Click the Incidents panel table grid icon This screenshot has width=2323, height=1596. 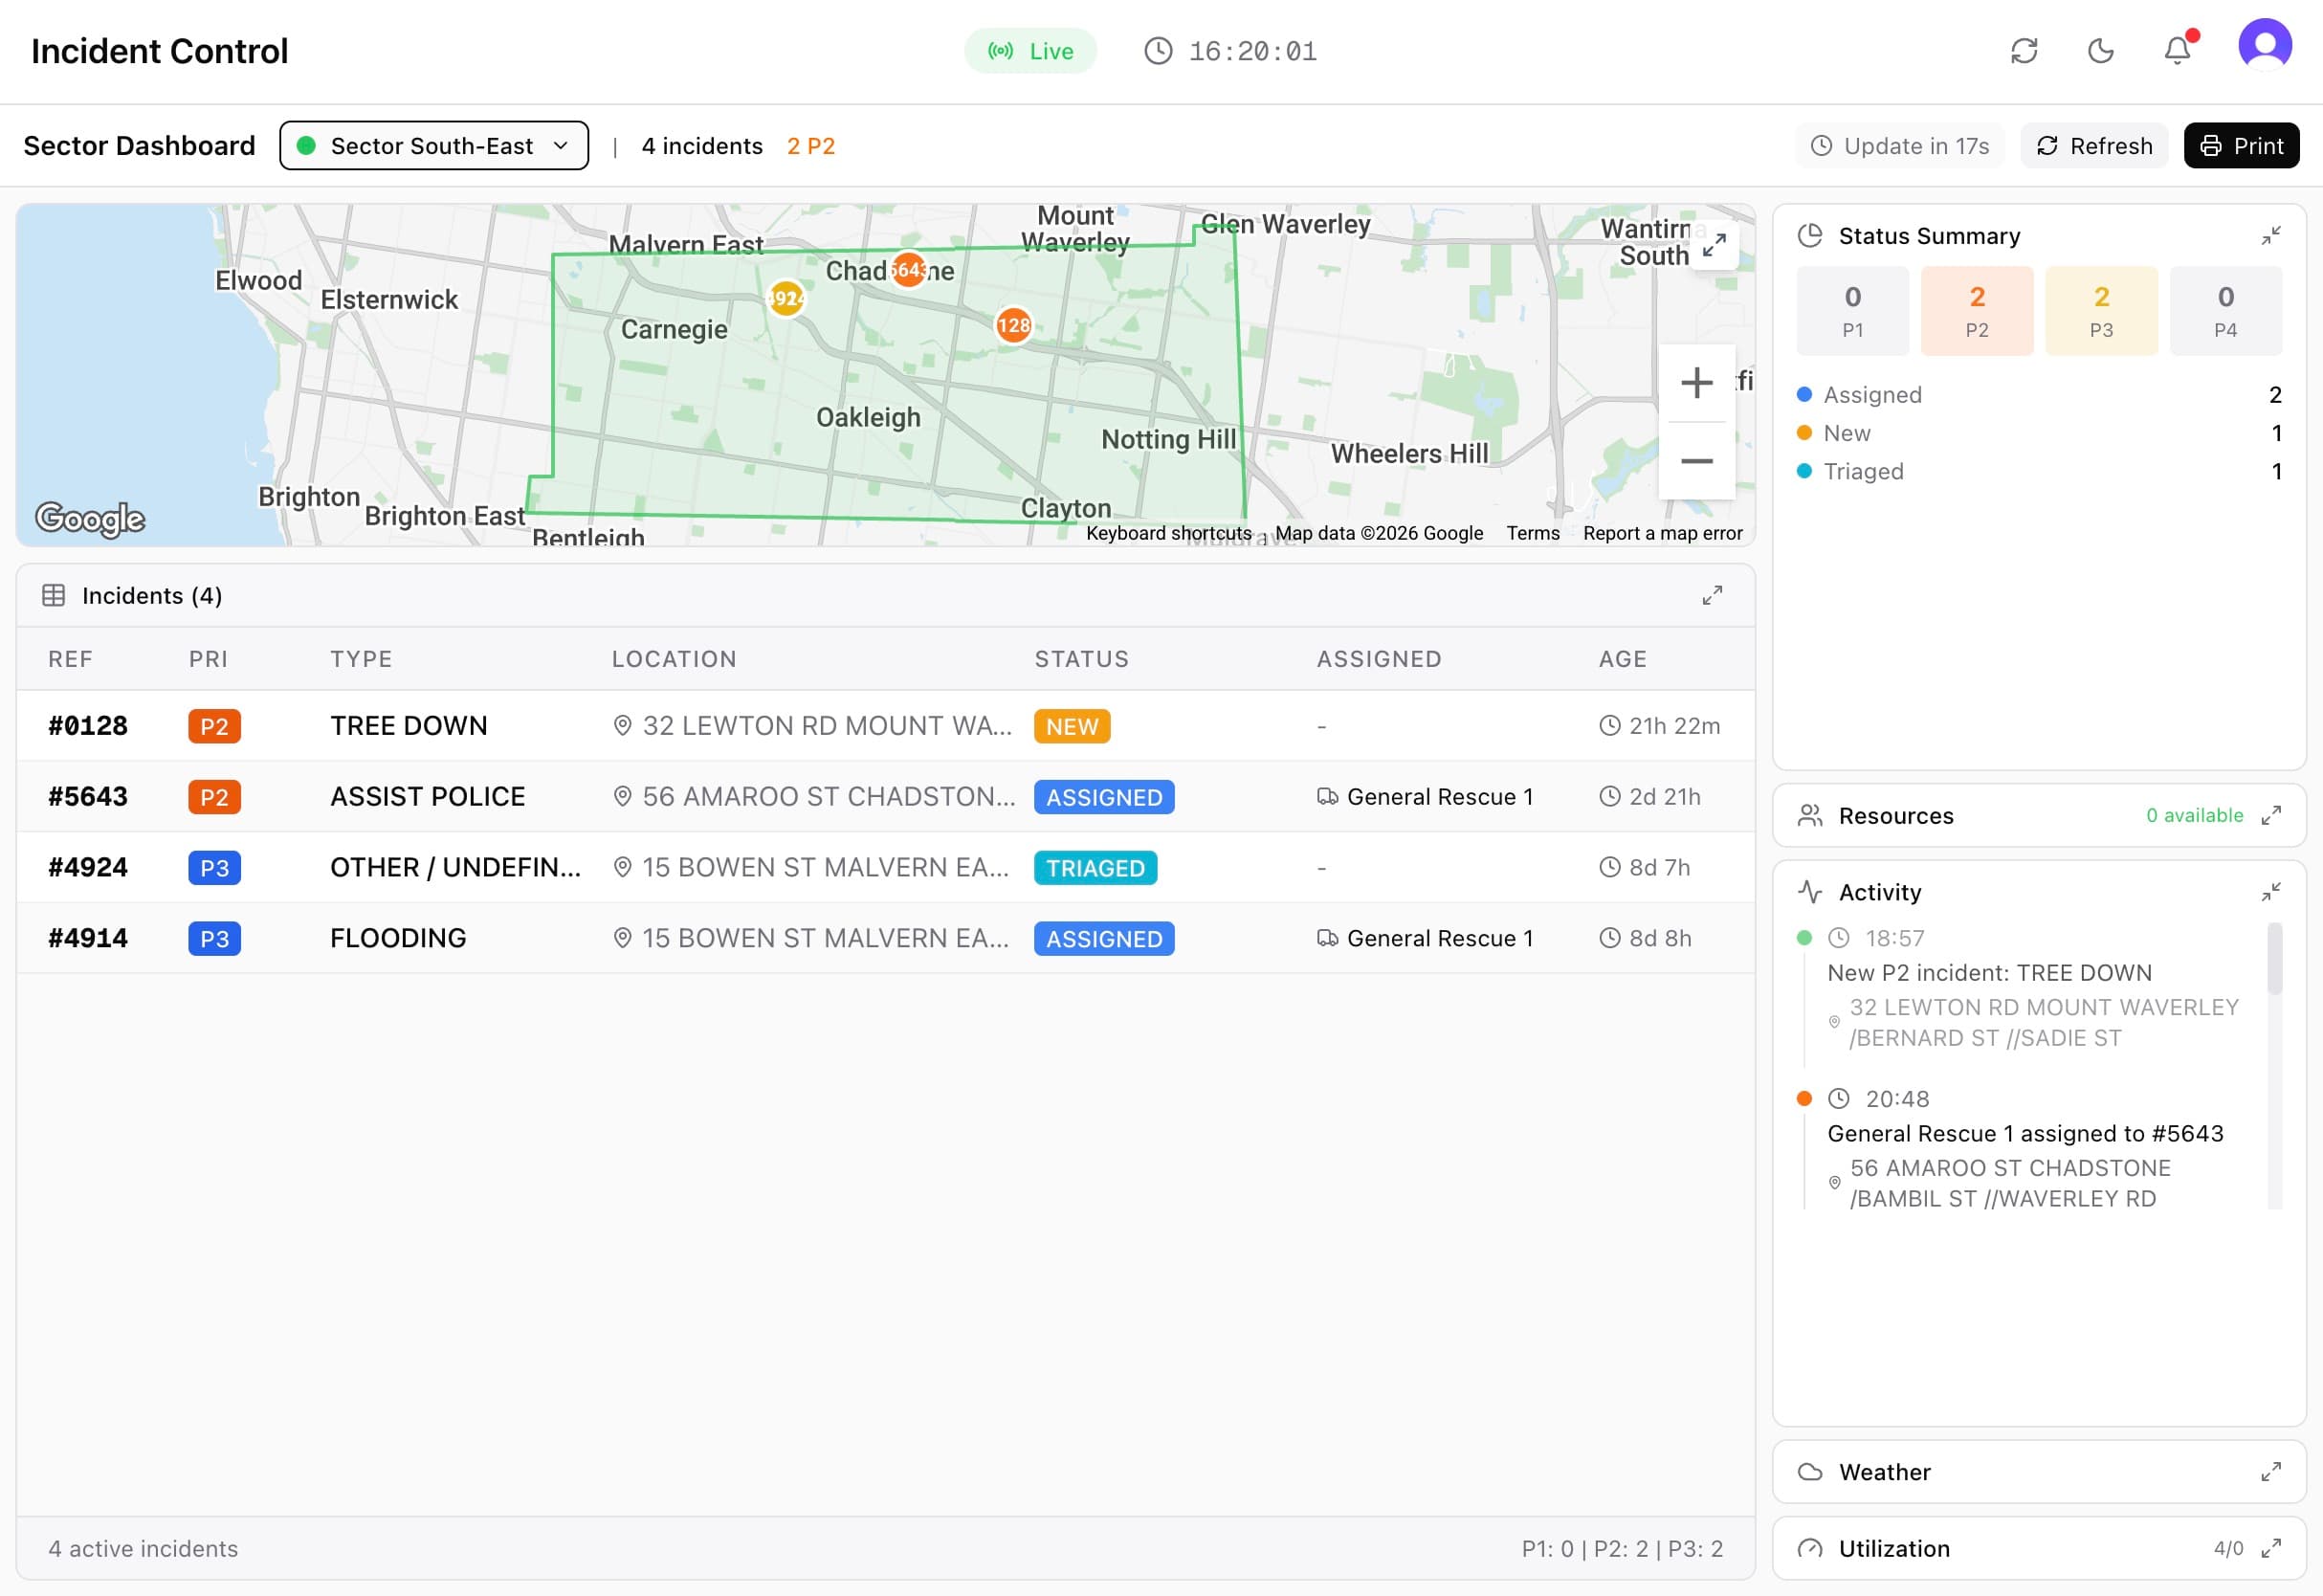click(x=54, y=595)
